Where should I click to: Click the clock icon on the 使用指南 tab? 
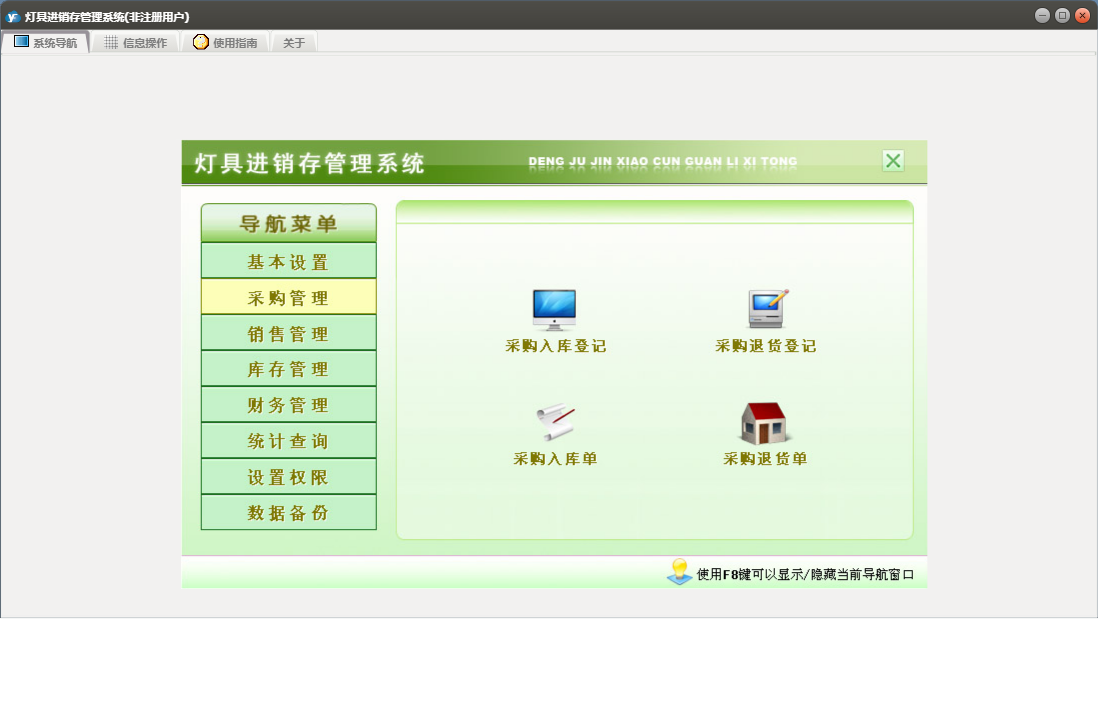coord(201,42)
